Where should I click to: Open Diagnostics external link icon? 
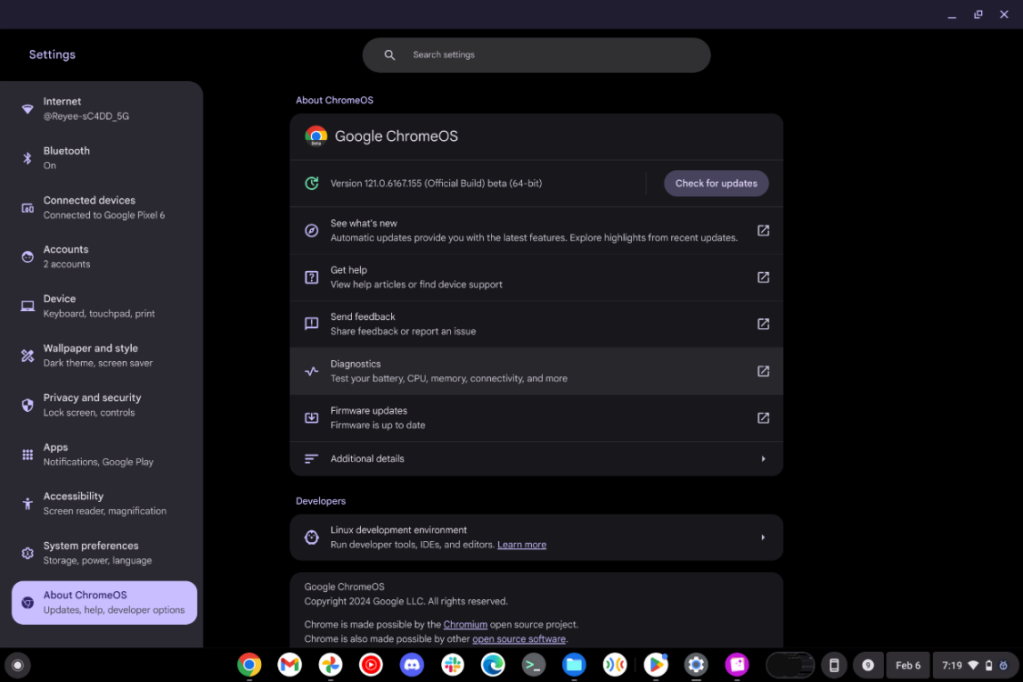(763, 371)
